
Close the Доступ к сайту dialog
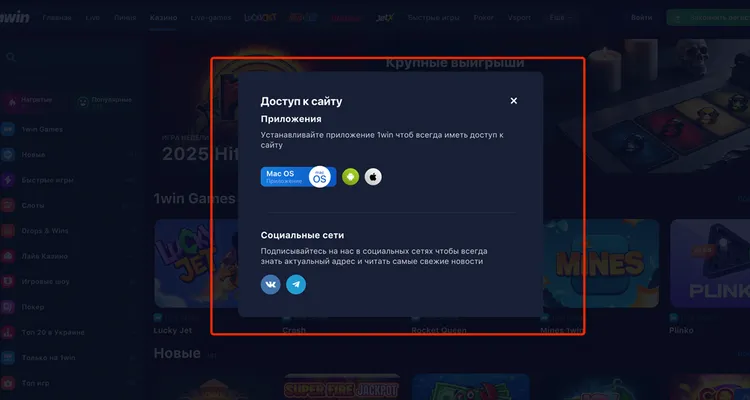514,101
